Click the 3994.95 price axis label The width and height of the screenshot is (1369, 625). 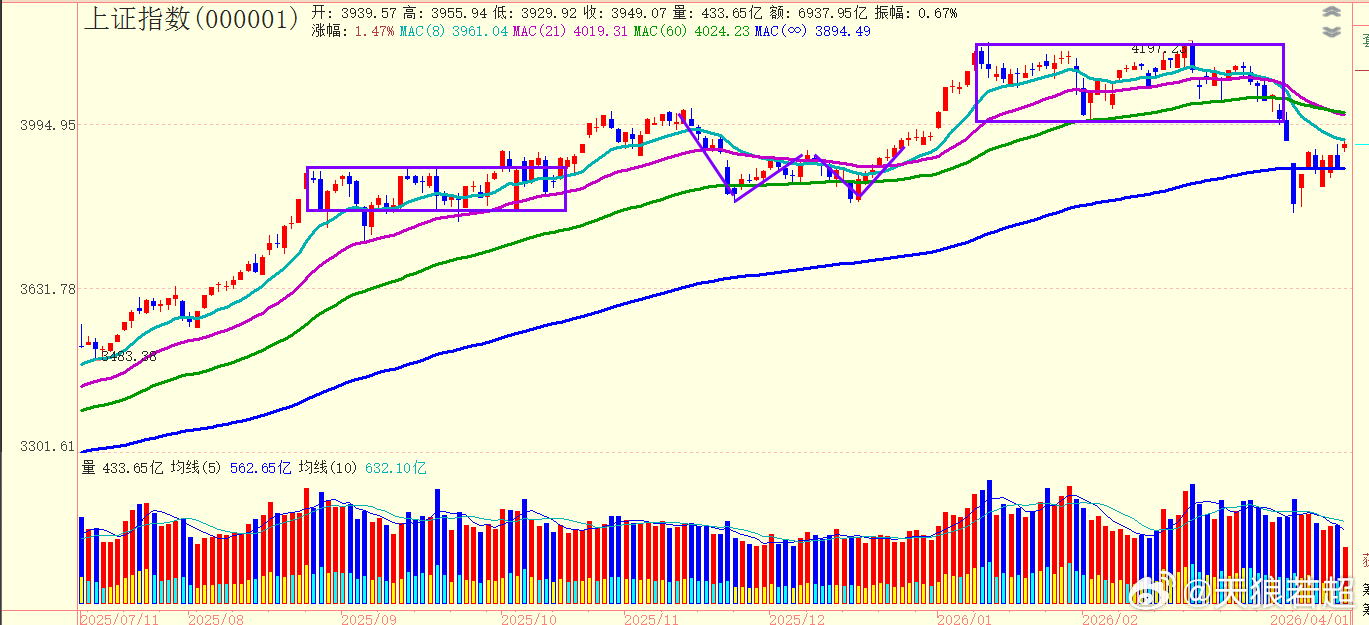point(47,125)
